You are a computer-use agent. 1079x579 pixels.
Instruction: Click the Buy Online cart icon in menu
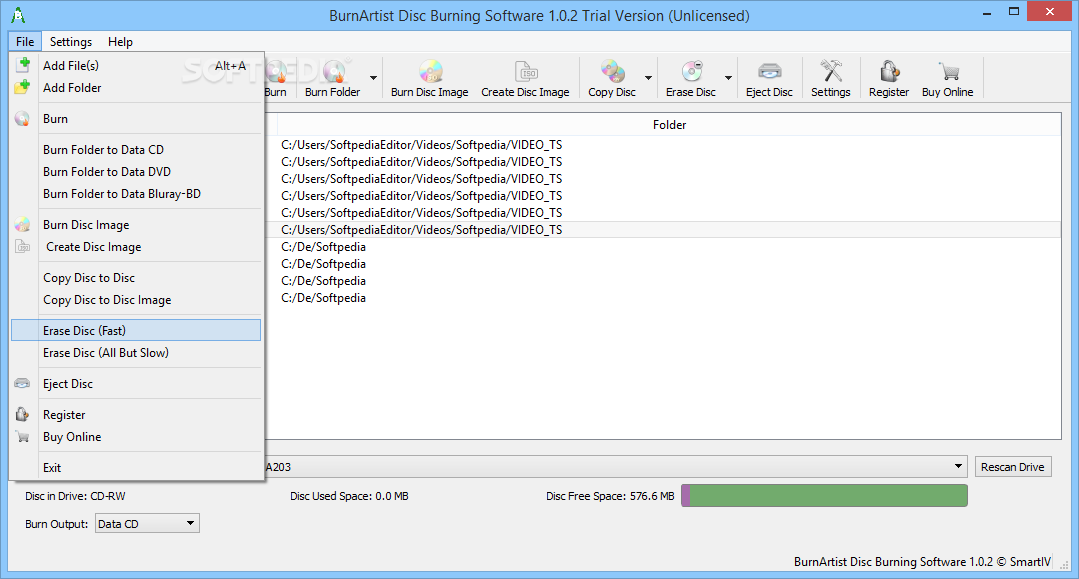tap(22, 436)
